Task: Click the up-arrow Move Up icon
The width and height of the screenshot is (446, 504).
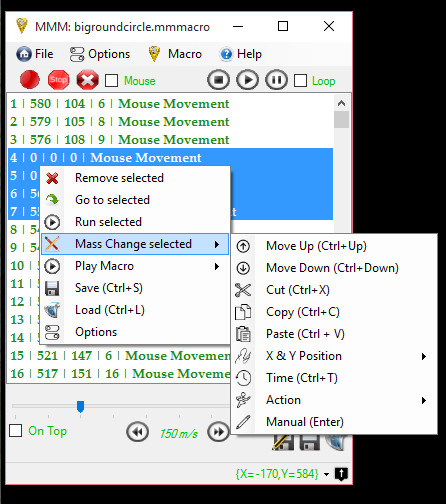Action: 243,246
